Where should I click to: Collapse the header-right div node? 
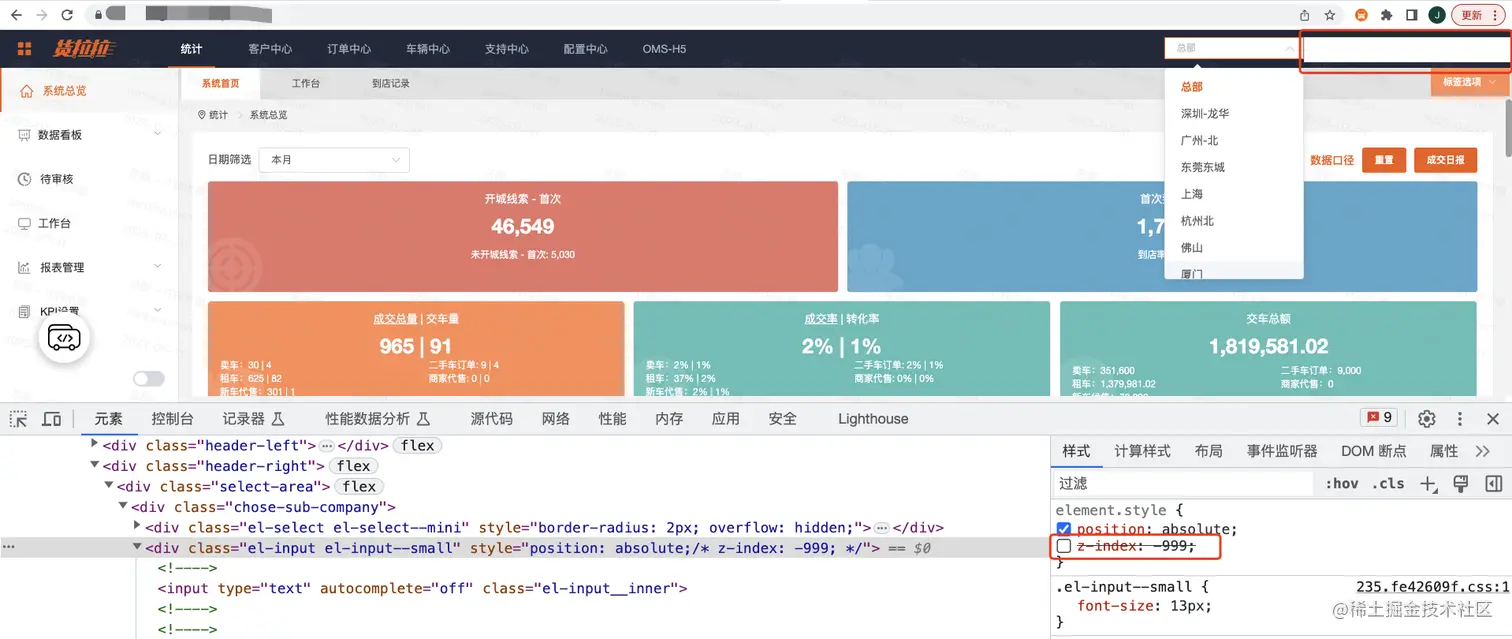point(95,465)
